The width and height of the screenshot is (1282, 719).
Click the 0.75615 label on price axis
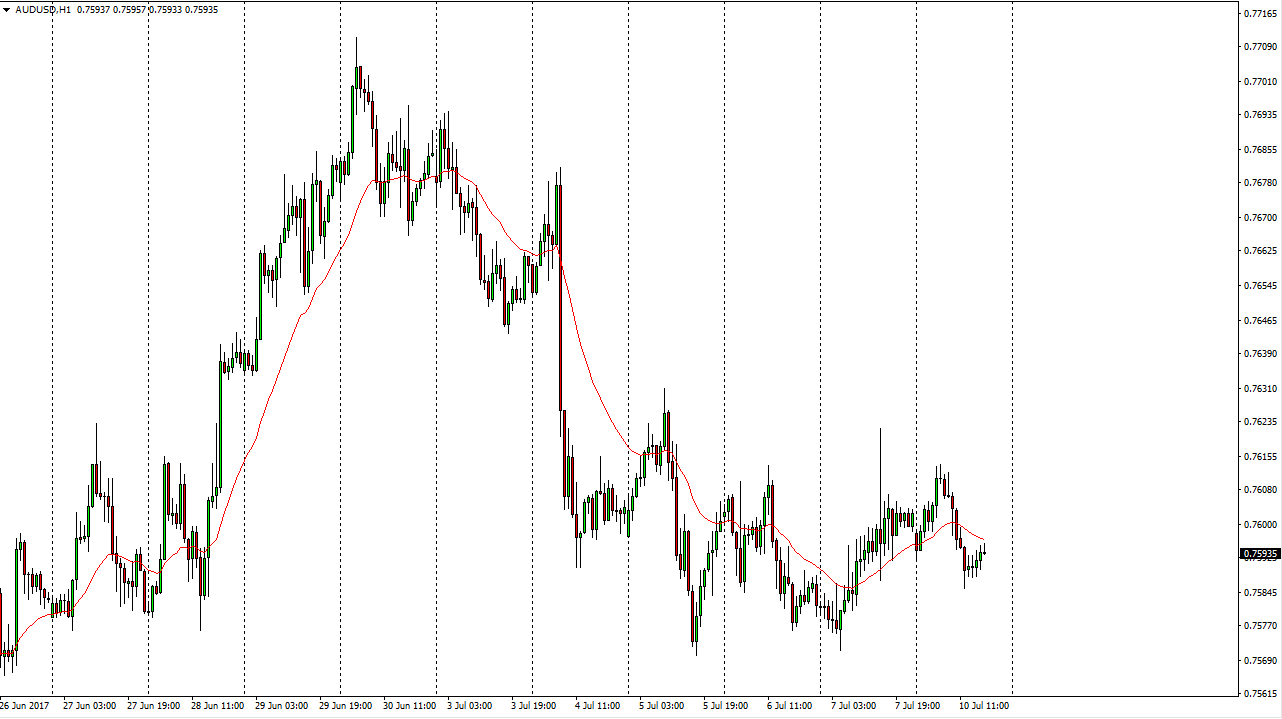(1260, 694)
